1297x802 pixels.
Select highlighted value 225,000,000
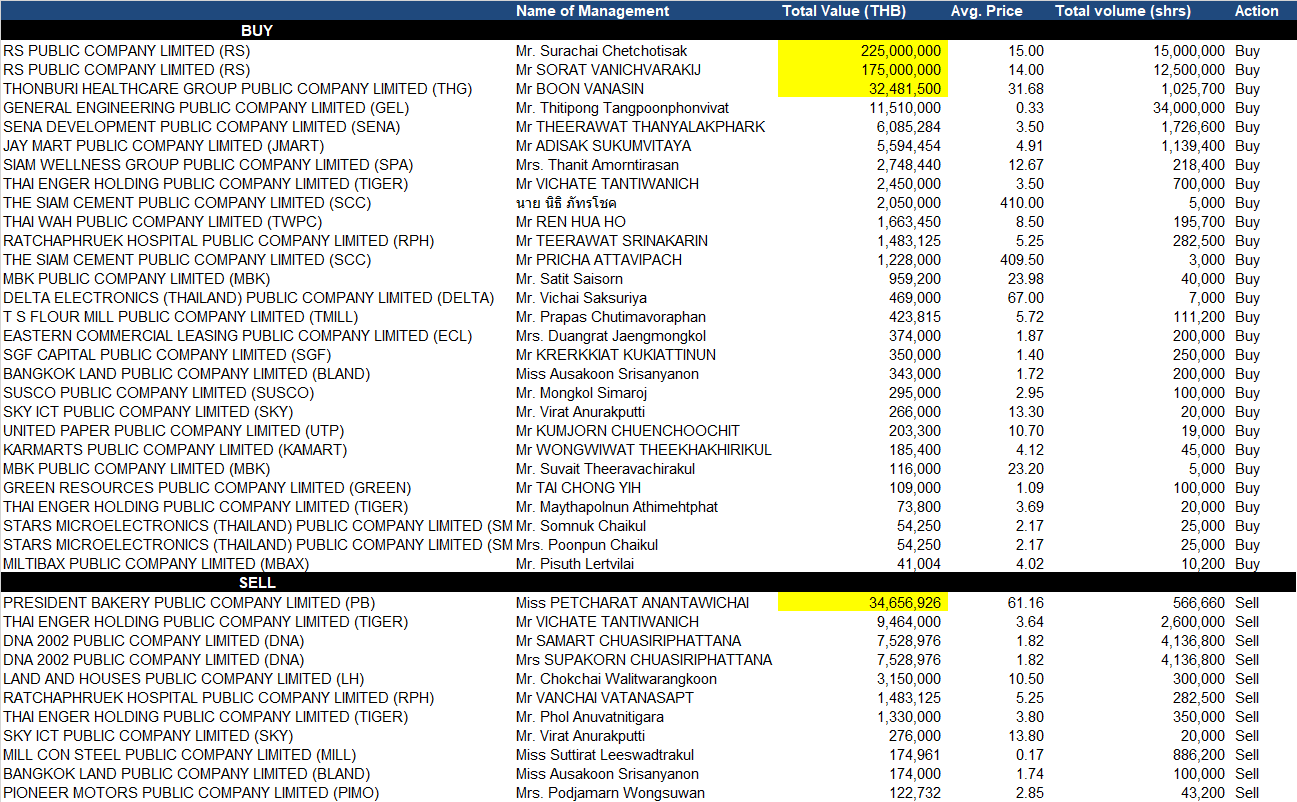(863, 50)
